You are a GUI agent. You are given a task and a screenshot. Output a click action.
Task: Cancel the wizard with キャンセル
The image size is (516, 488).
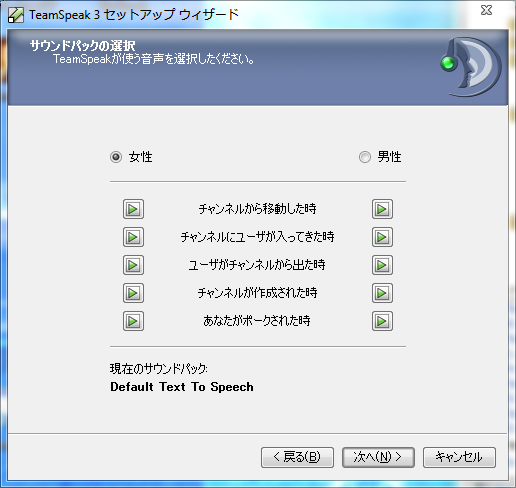(x=459, y=457)
